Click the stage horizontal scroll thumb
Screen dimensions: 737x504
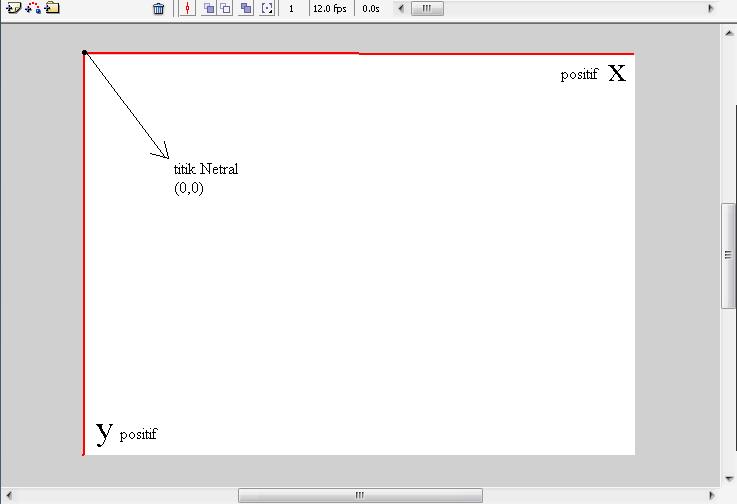click(x=360, y=495)
